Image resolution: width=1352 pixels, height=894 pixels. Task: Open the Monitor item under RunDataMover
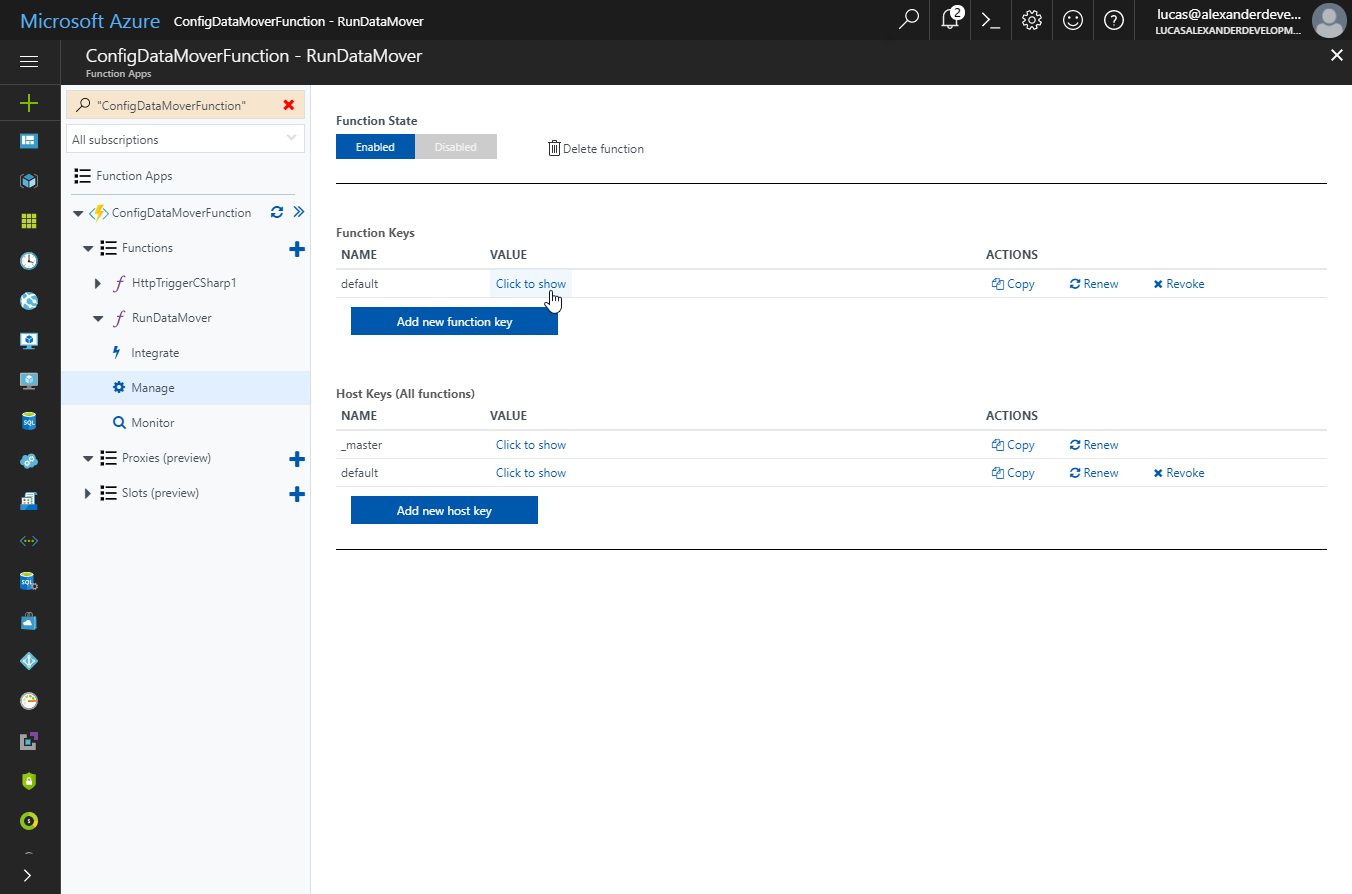(153, 423)
